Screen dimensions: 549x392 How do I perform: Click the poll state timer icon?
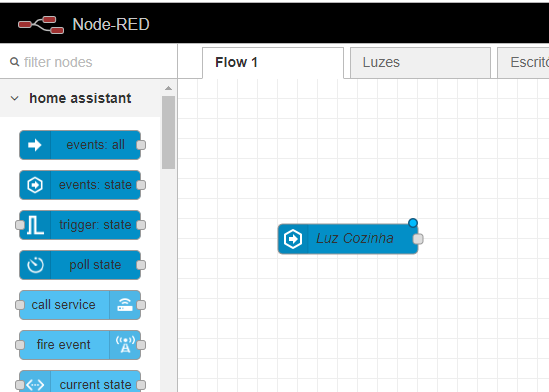35,265
